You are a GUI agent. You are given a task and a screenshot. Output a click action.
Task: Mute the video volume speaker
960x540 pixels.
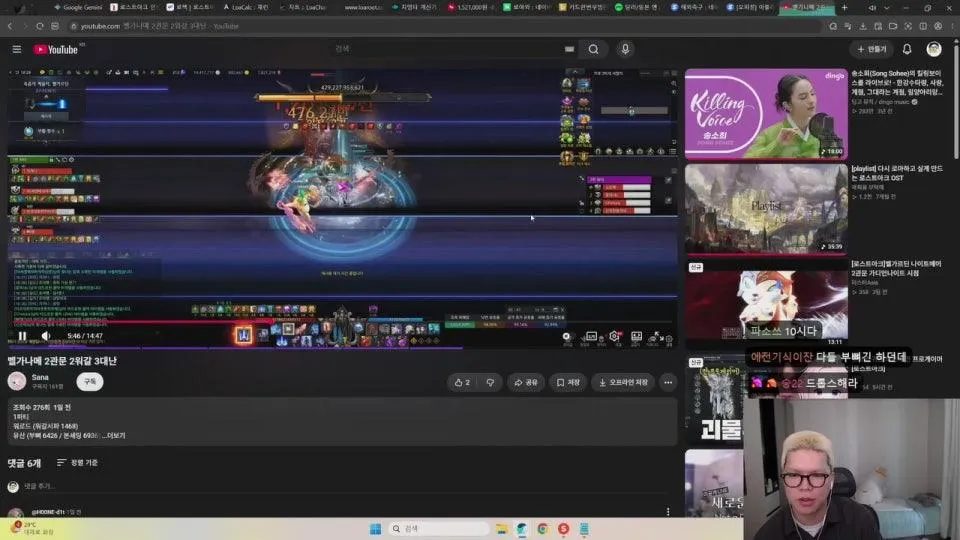click(46, 336)
